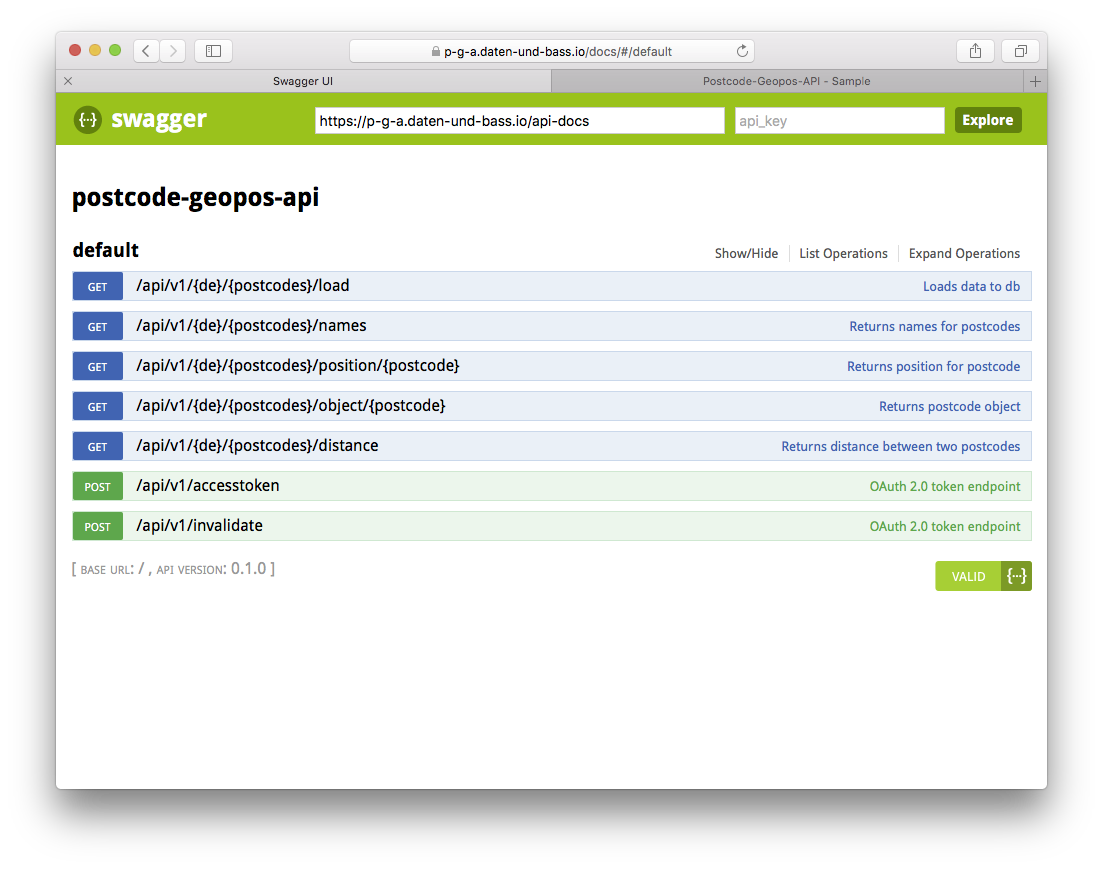The height and width of the screenshot is (869, 1103).
Task: Expand POST badge for /accesstoken endpoint
Action: pyautogui.click(x=98, y=486)
